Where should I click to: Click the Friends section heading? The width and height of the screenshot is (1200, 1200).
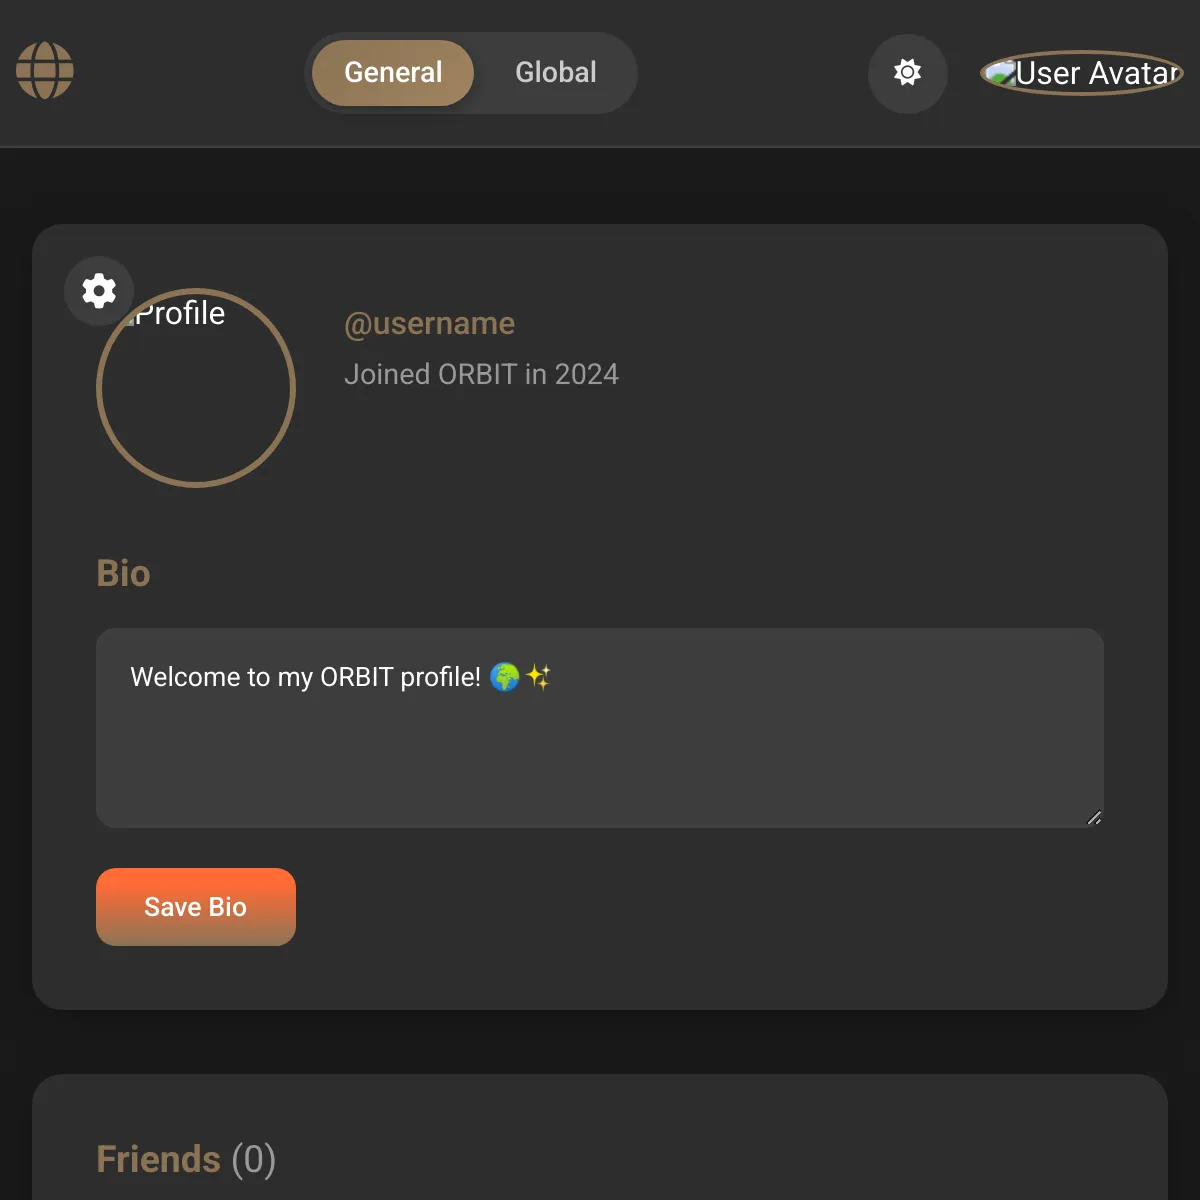point(158,1160)
